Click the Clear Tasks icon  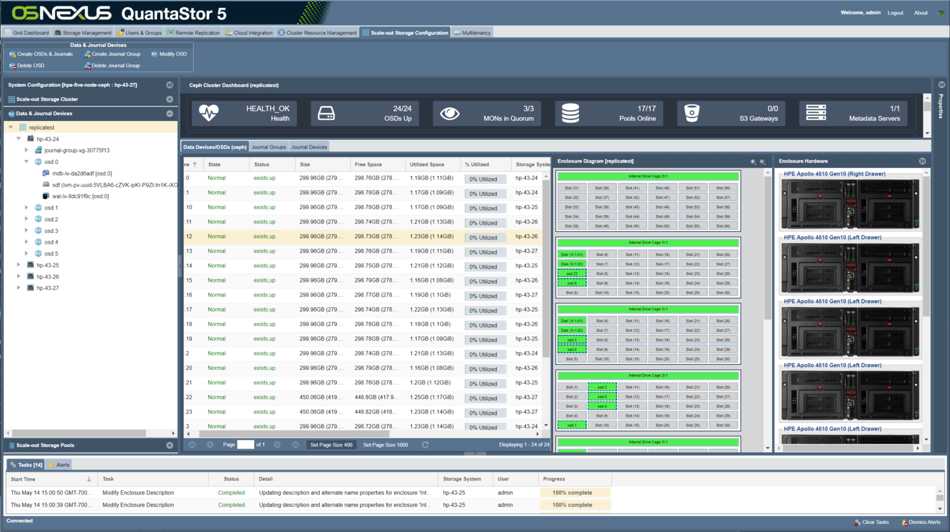(857, 522)
